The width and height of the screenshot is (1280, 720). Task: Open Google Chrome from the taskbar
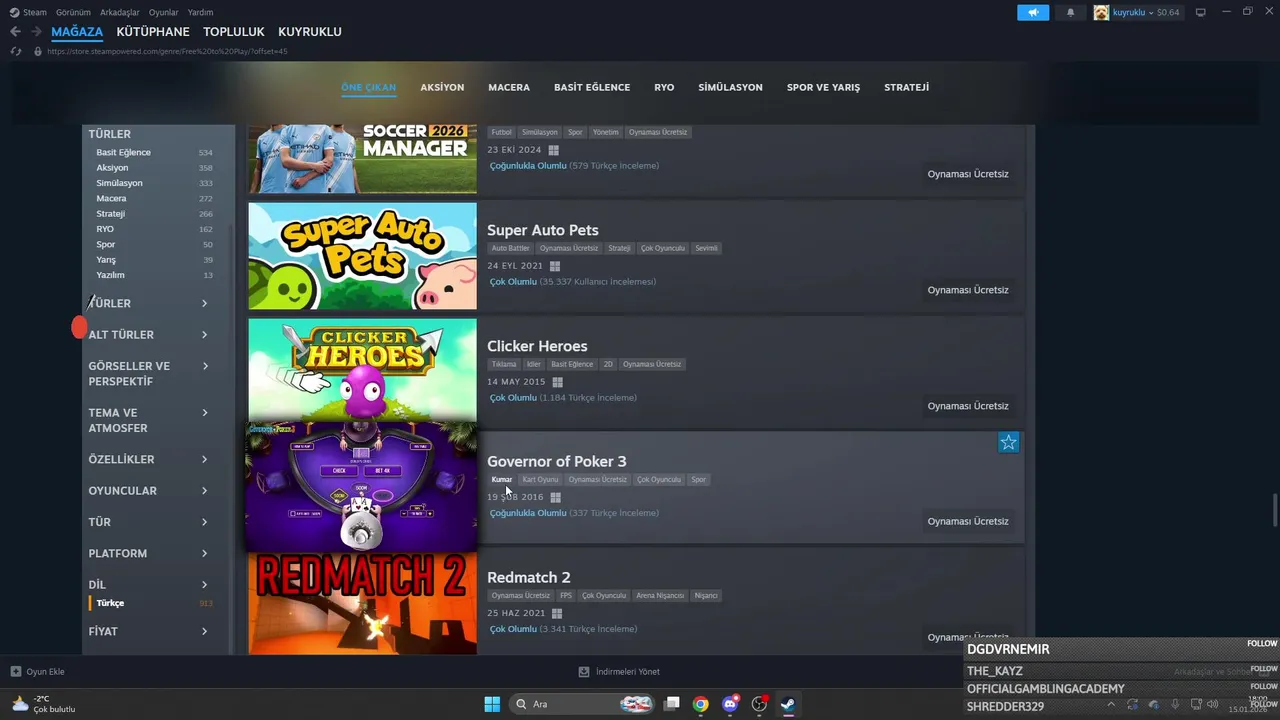point(701,704)
